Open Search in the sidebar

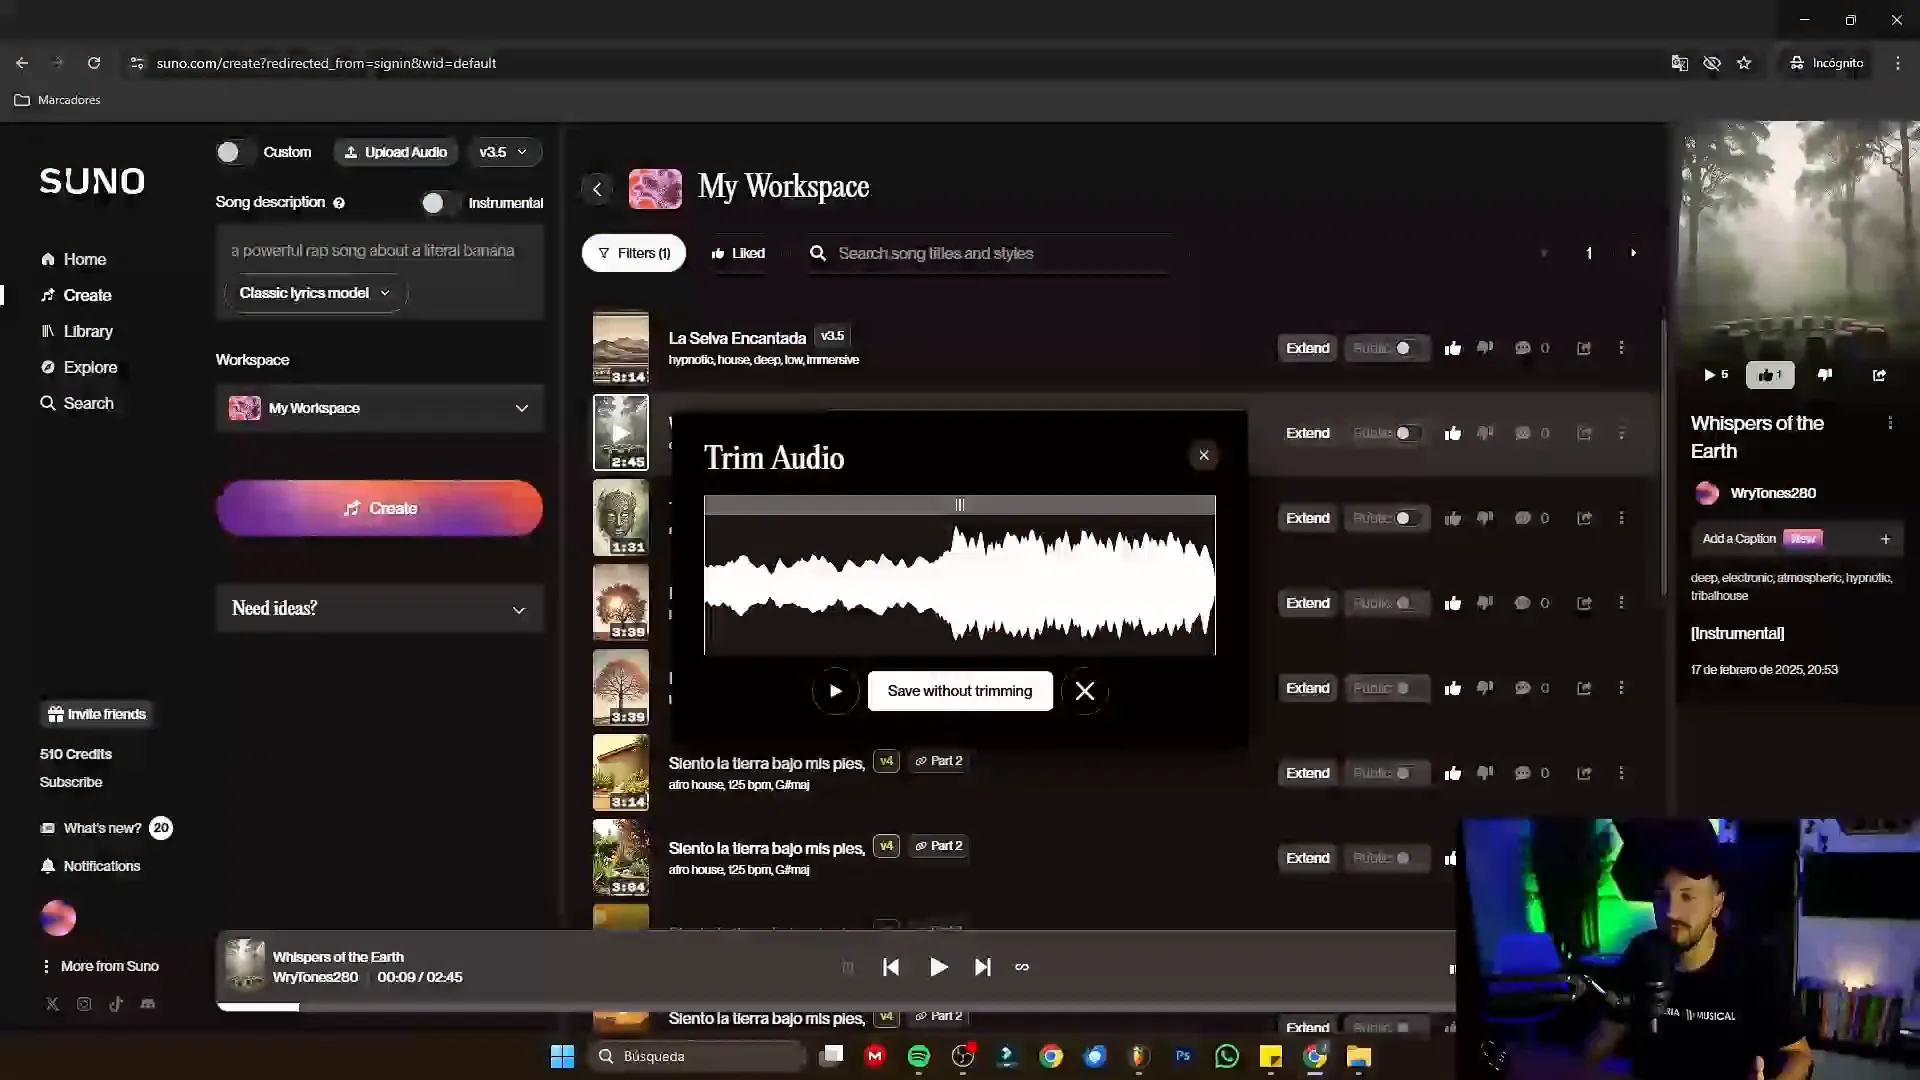77,403
